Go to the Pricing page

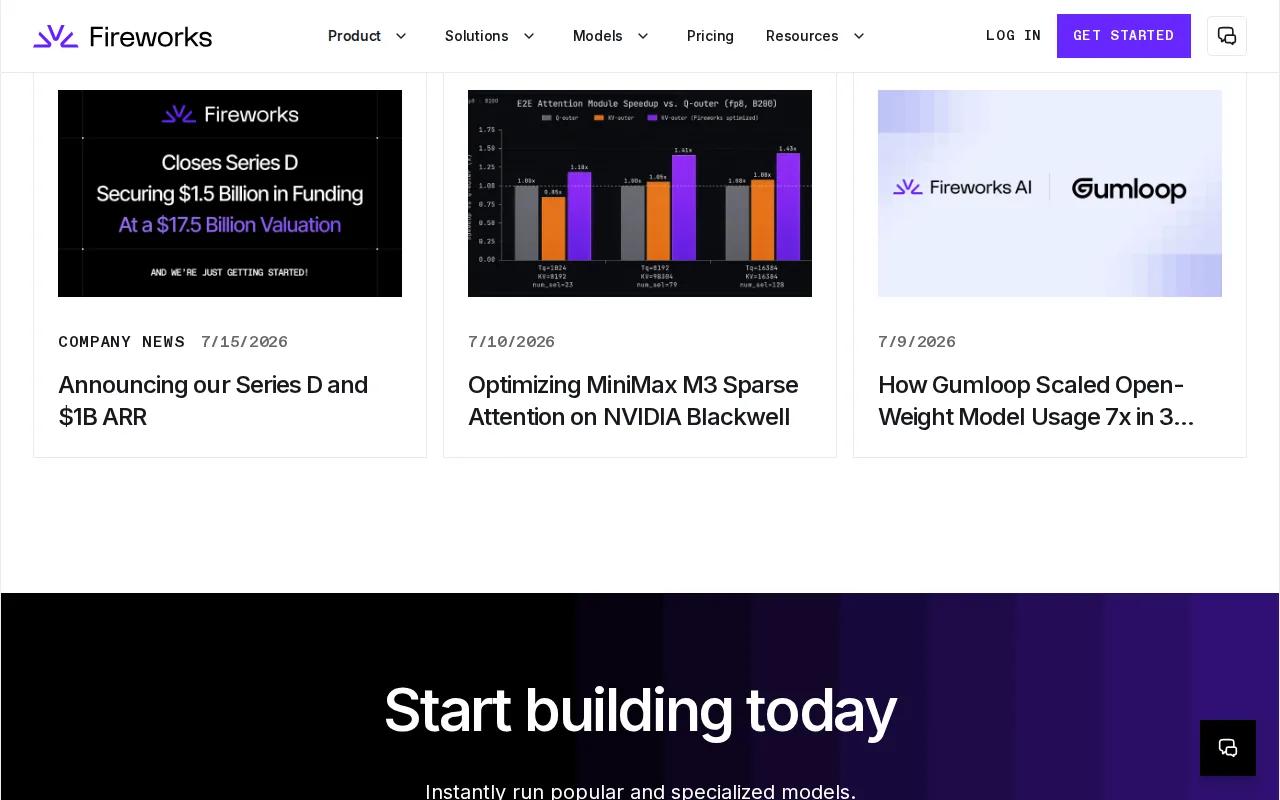pyautogui.click(x=710, y=36)
